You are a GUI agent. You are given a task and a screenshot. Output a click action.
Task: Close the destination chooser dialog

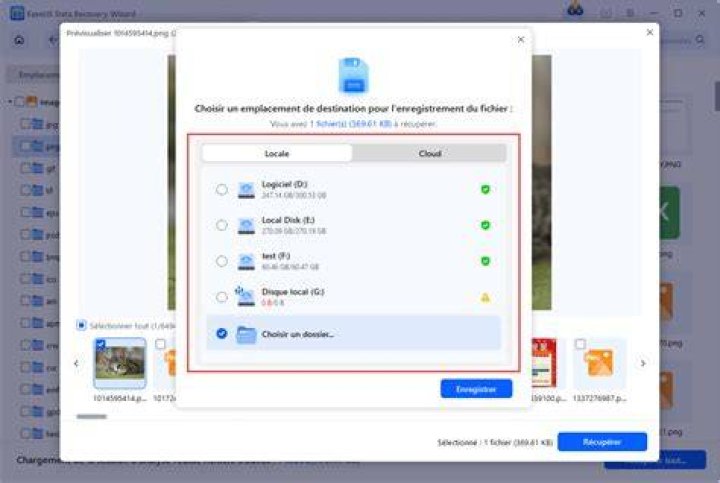521,39
